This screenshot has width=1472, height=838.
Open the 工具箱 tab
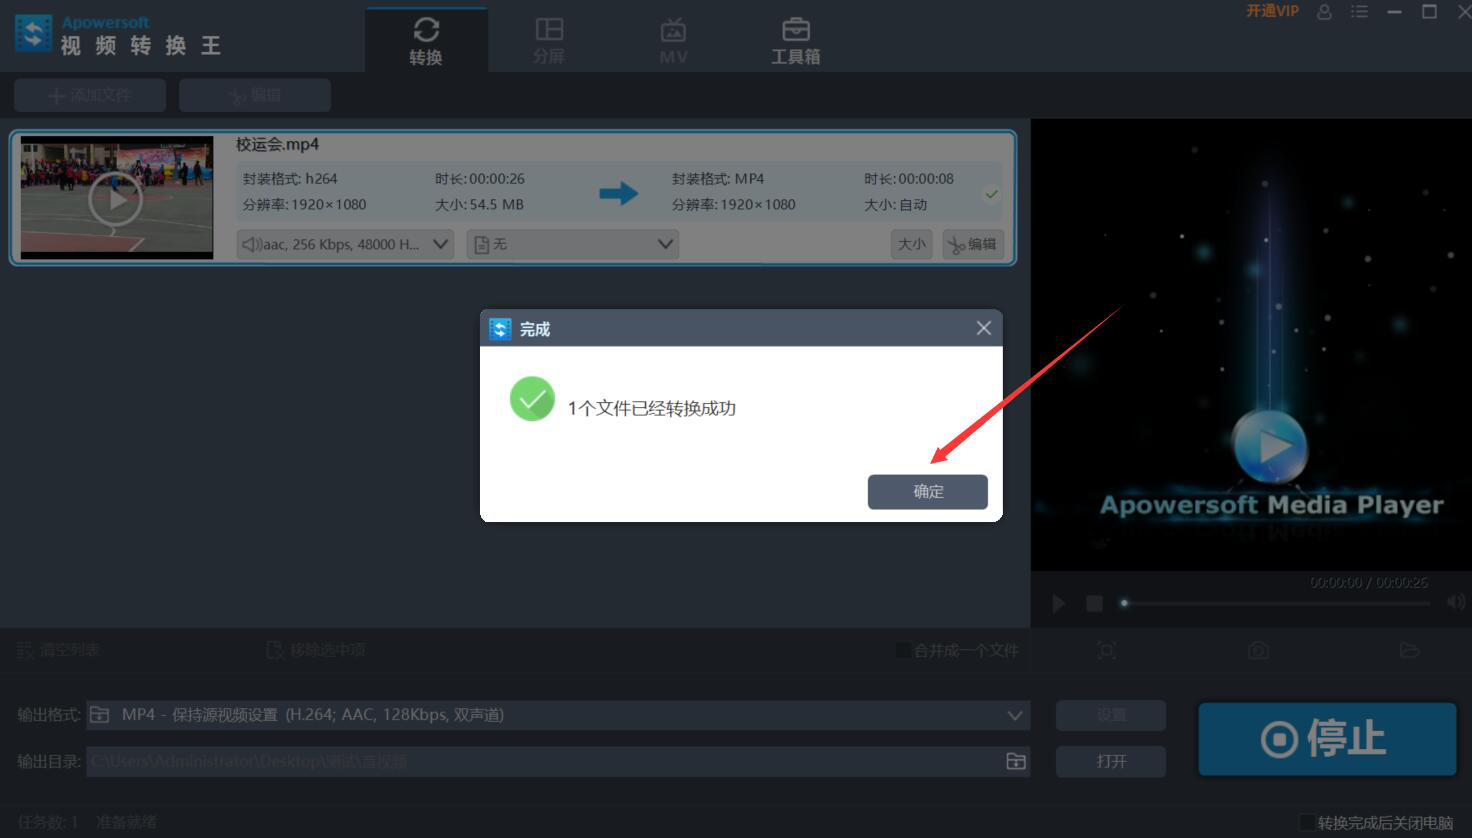point(796,42)
